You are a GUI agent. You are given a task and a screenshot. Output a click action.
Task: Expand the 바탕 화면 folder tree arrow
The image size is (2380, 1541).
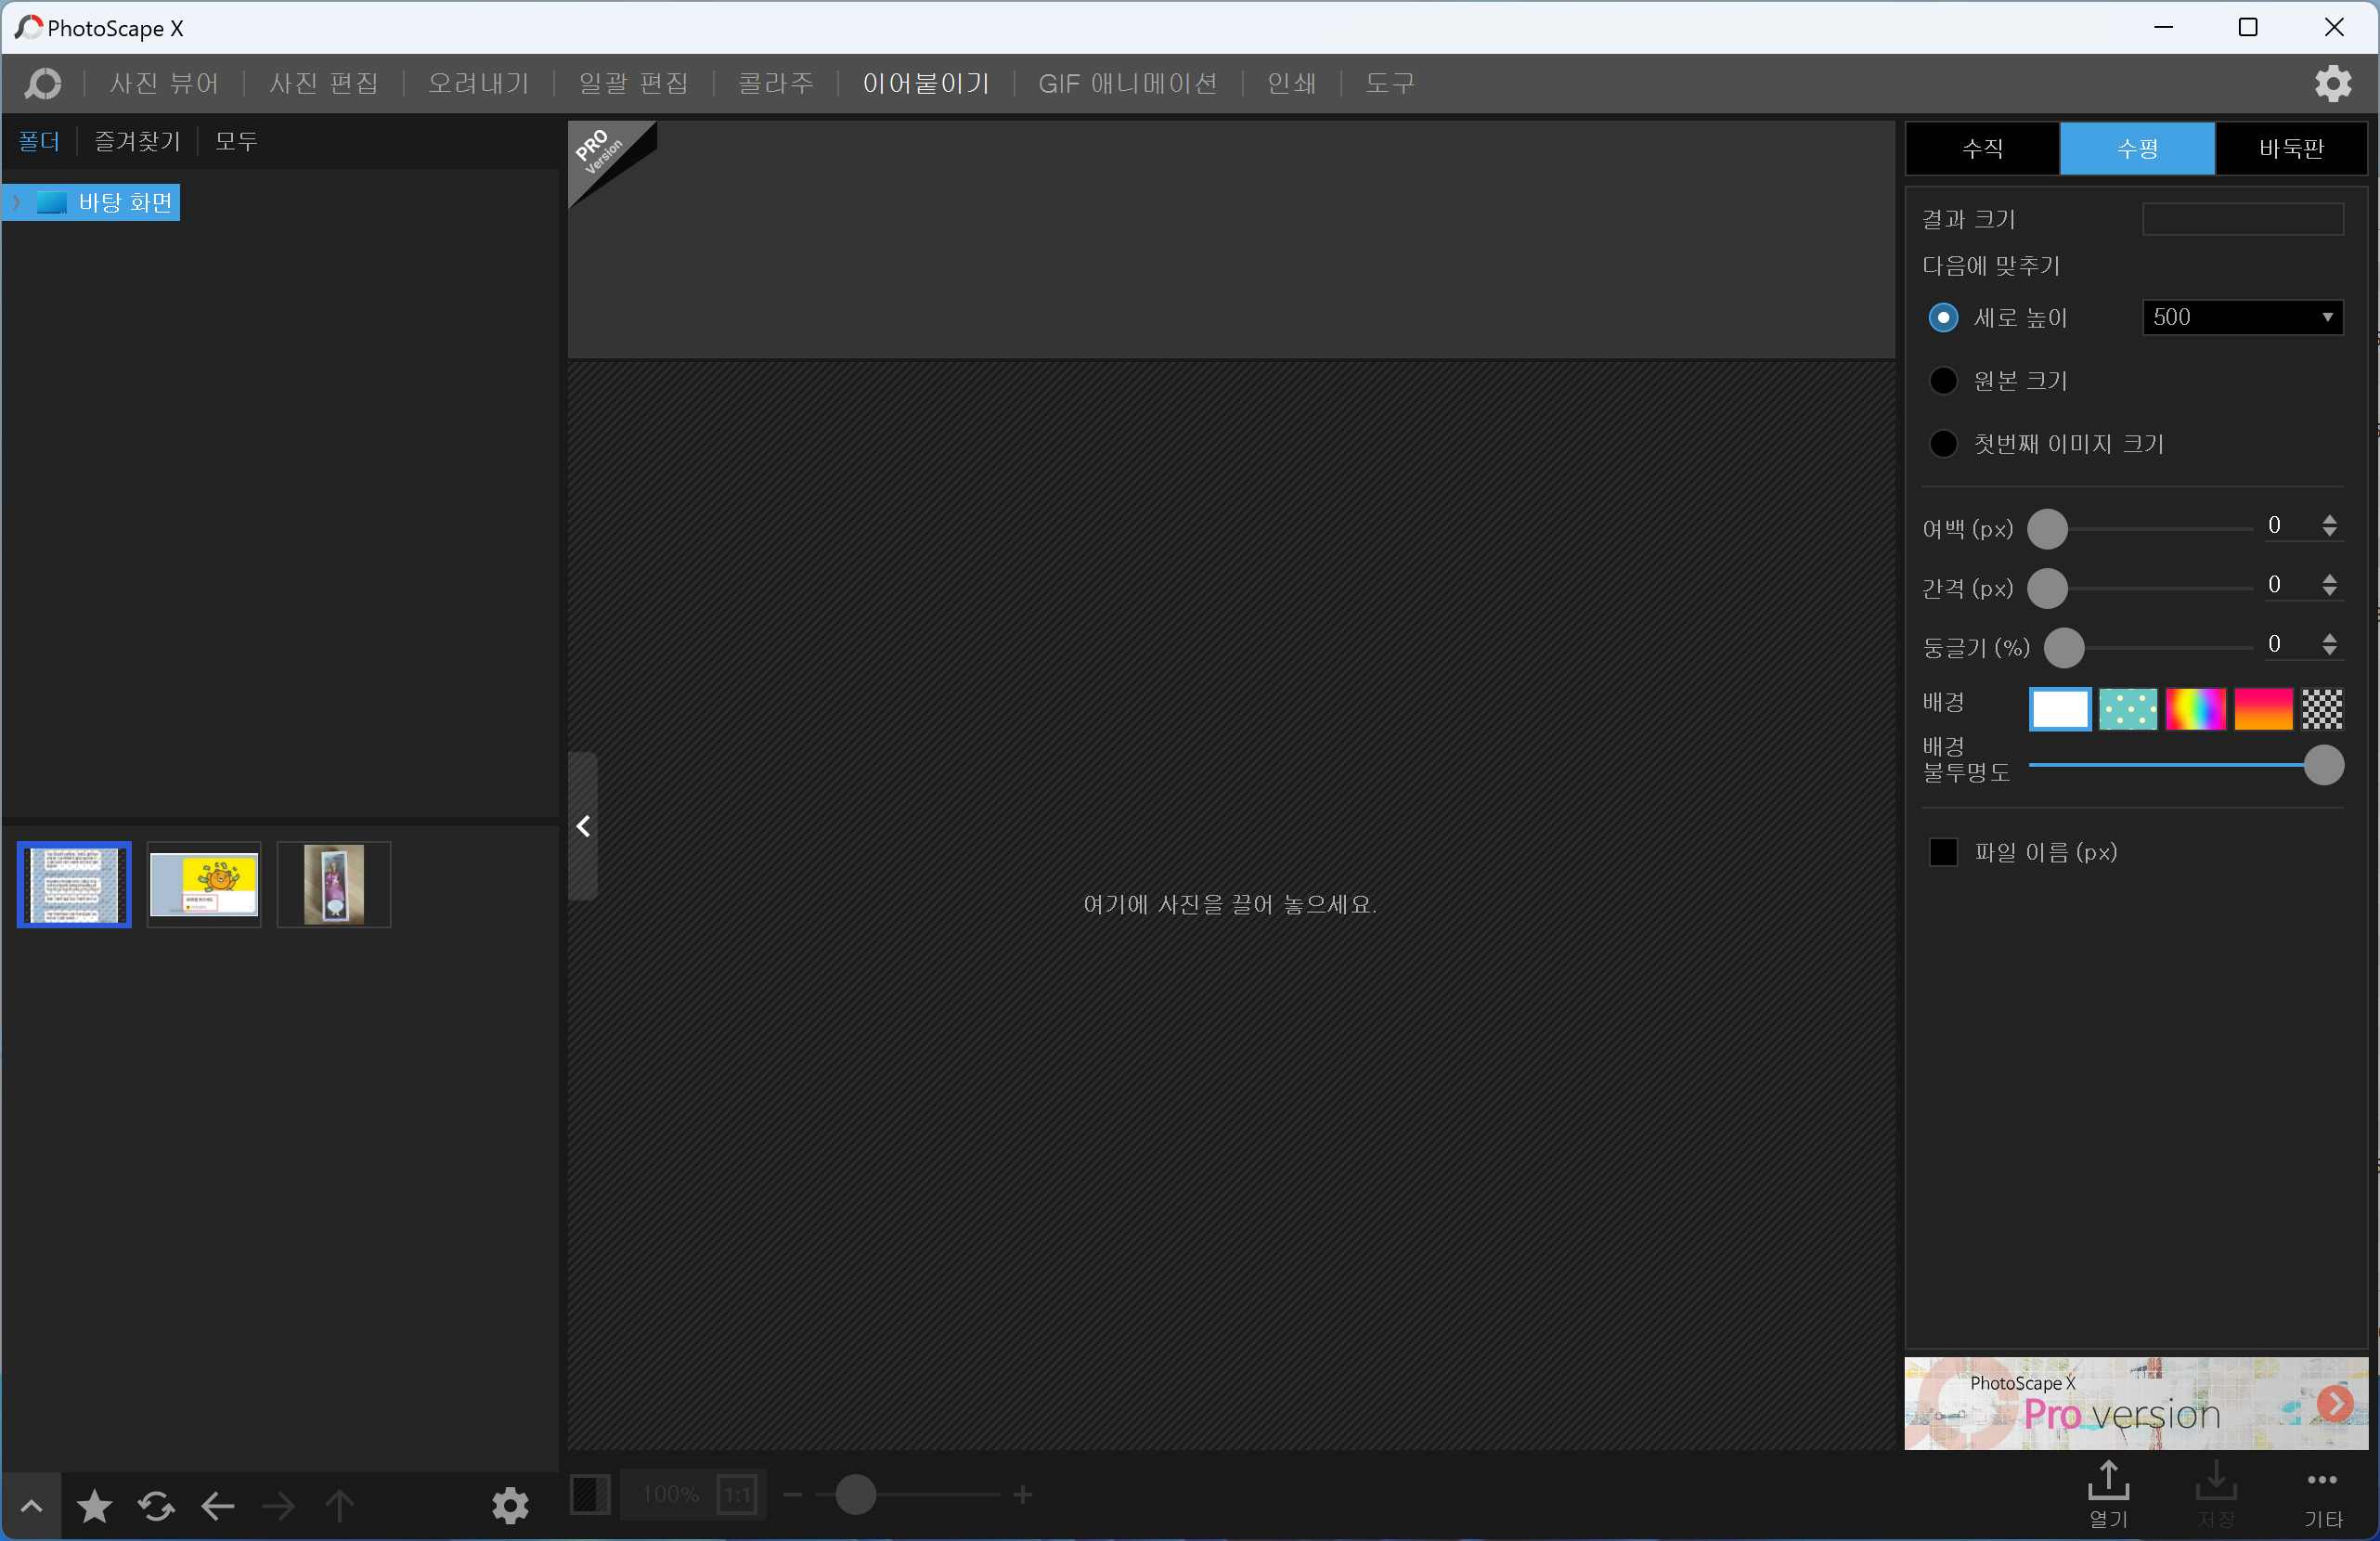(x=16, y=202)
